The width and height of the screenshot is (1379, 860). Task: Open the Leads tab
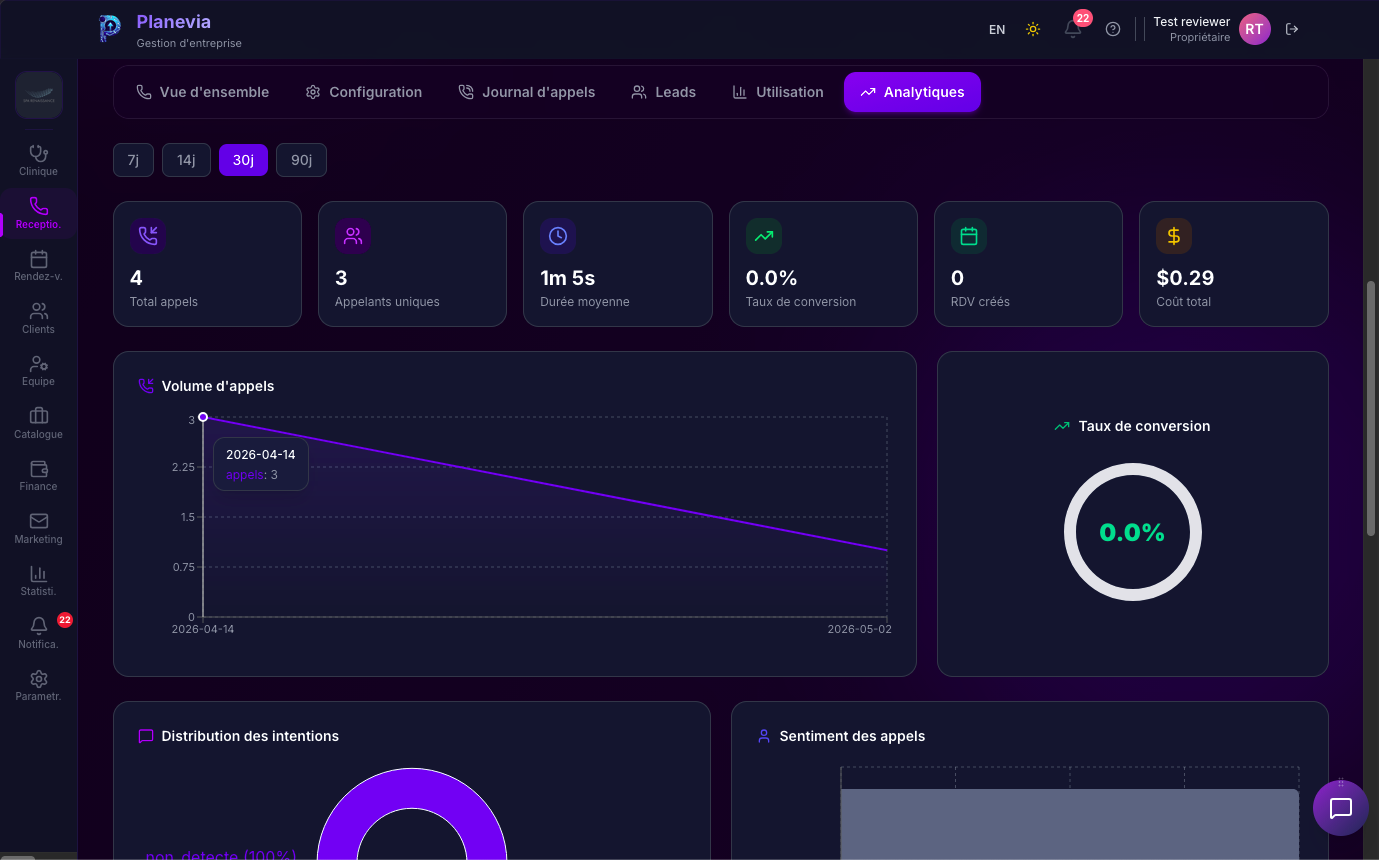pos(664,92)
